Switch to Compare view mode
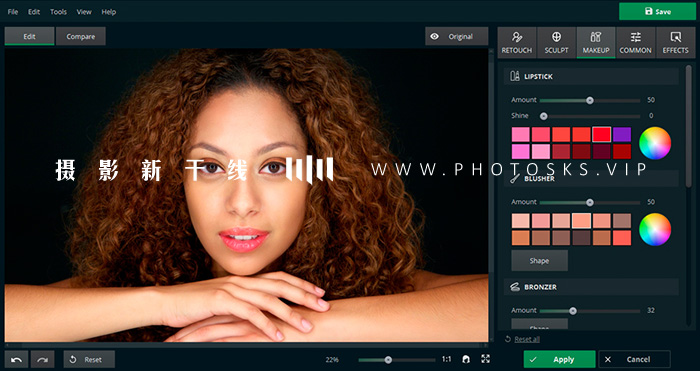Viewport: 700px width, 371px height. [x=81, y=37]
